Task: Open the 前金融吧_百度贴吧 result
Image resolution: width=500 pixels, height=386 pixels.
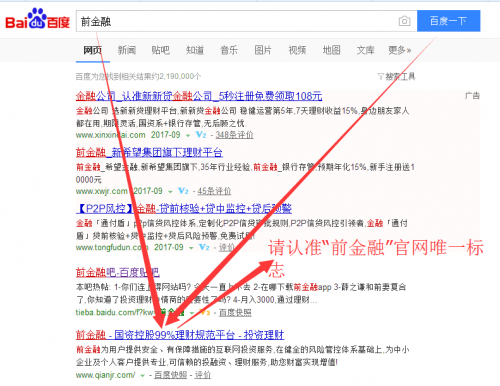Action: (x=118, y=272)
